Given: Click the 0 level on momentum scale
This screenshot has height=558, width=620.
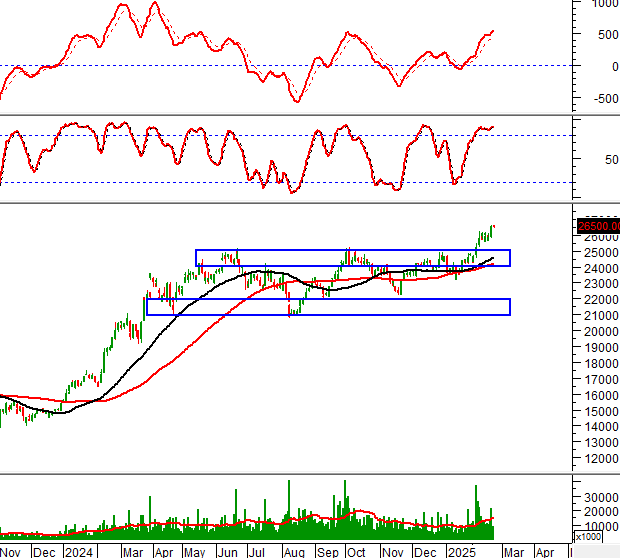Looking at the screenshot, I should [x=615, y=67].
